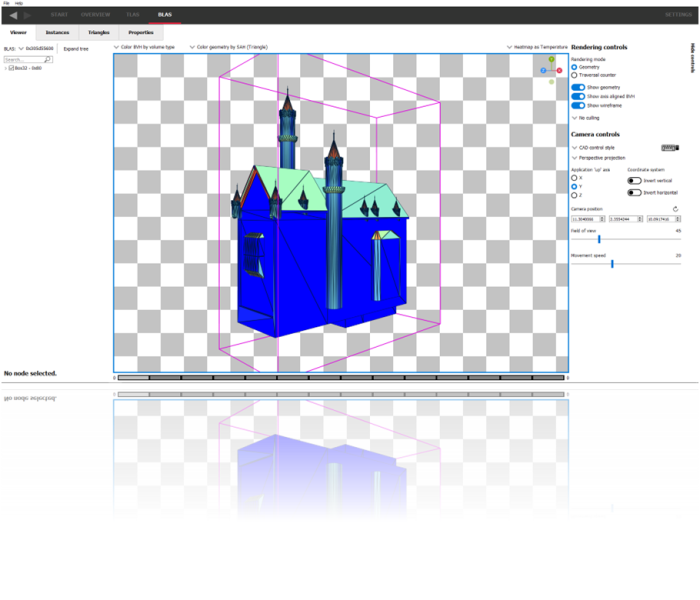Click the Field of view slider handle

coord(598,239)
